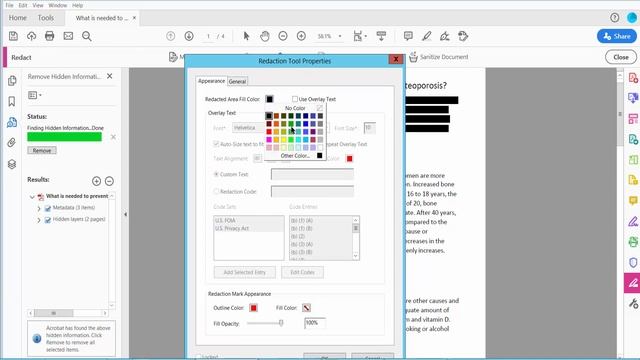Choose the hand pan tool
Viewport: 640px width, 360px height.
point(265,36)
